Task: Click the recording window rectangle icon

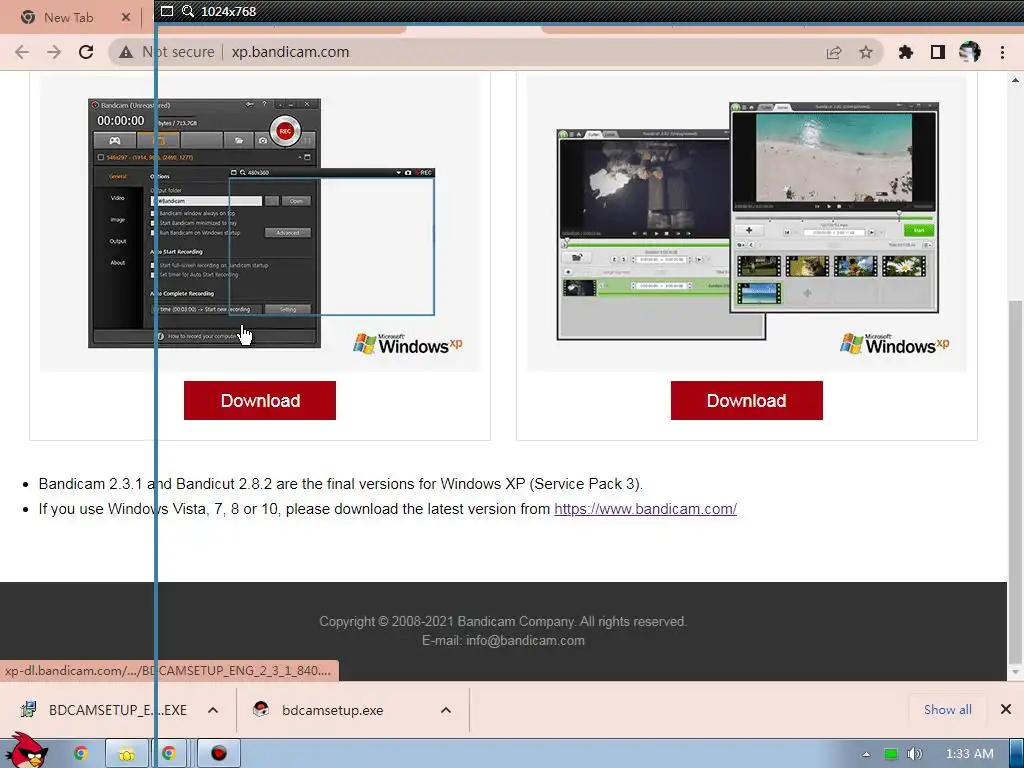Action: pos(167,11)
